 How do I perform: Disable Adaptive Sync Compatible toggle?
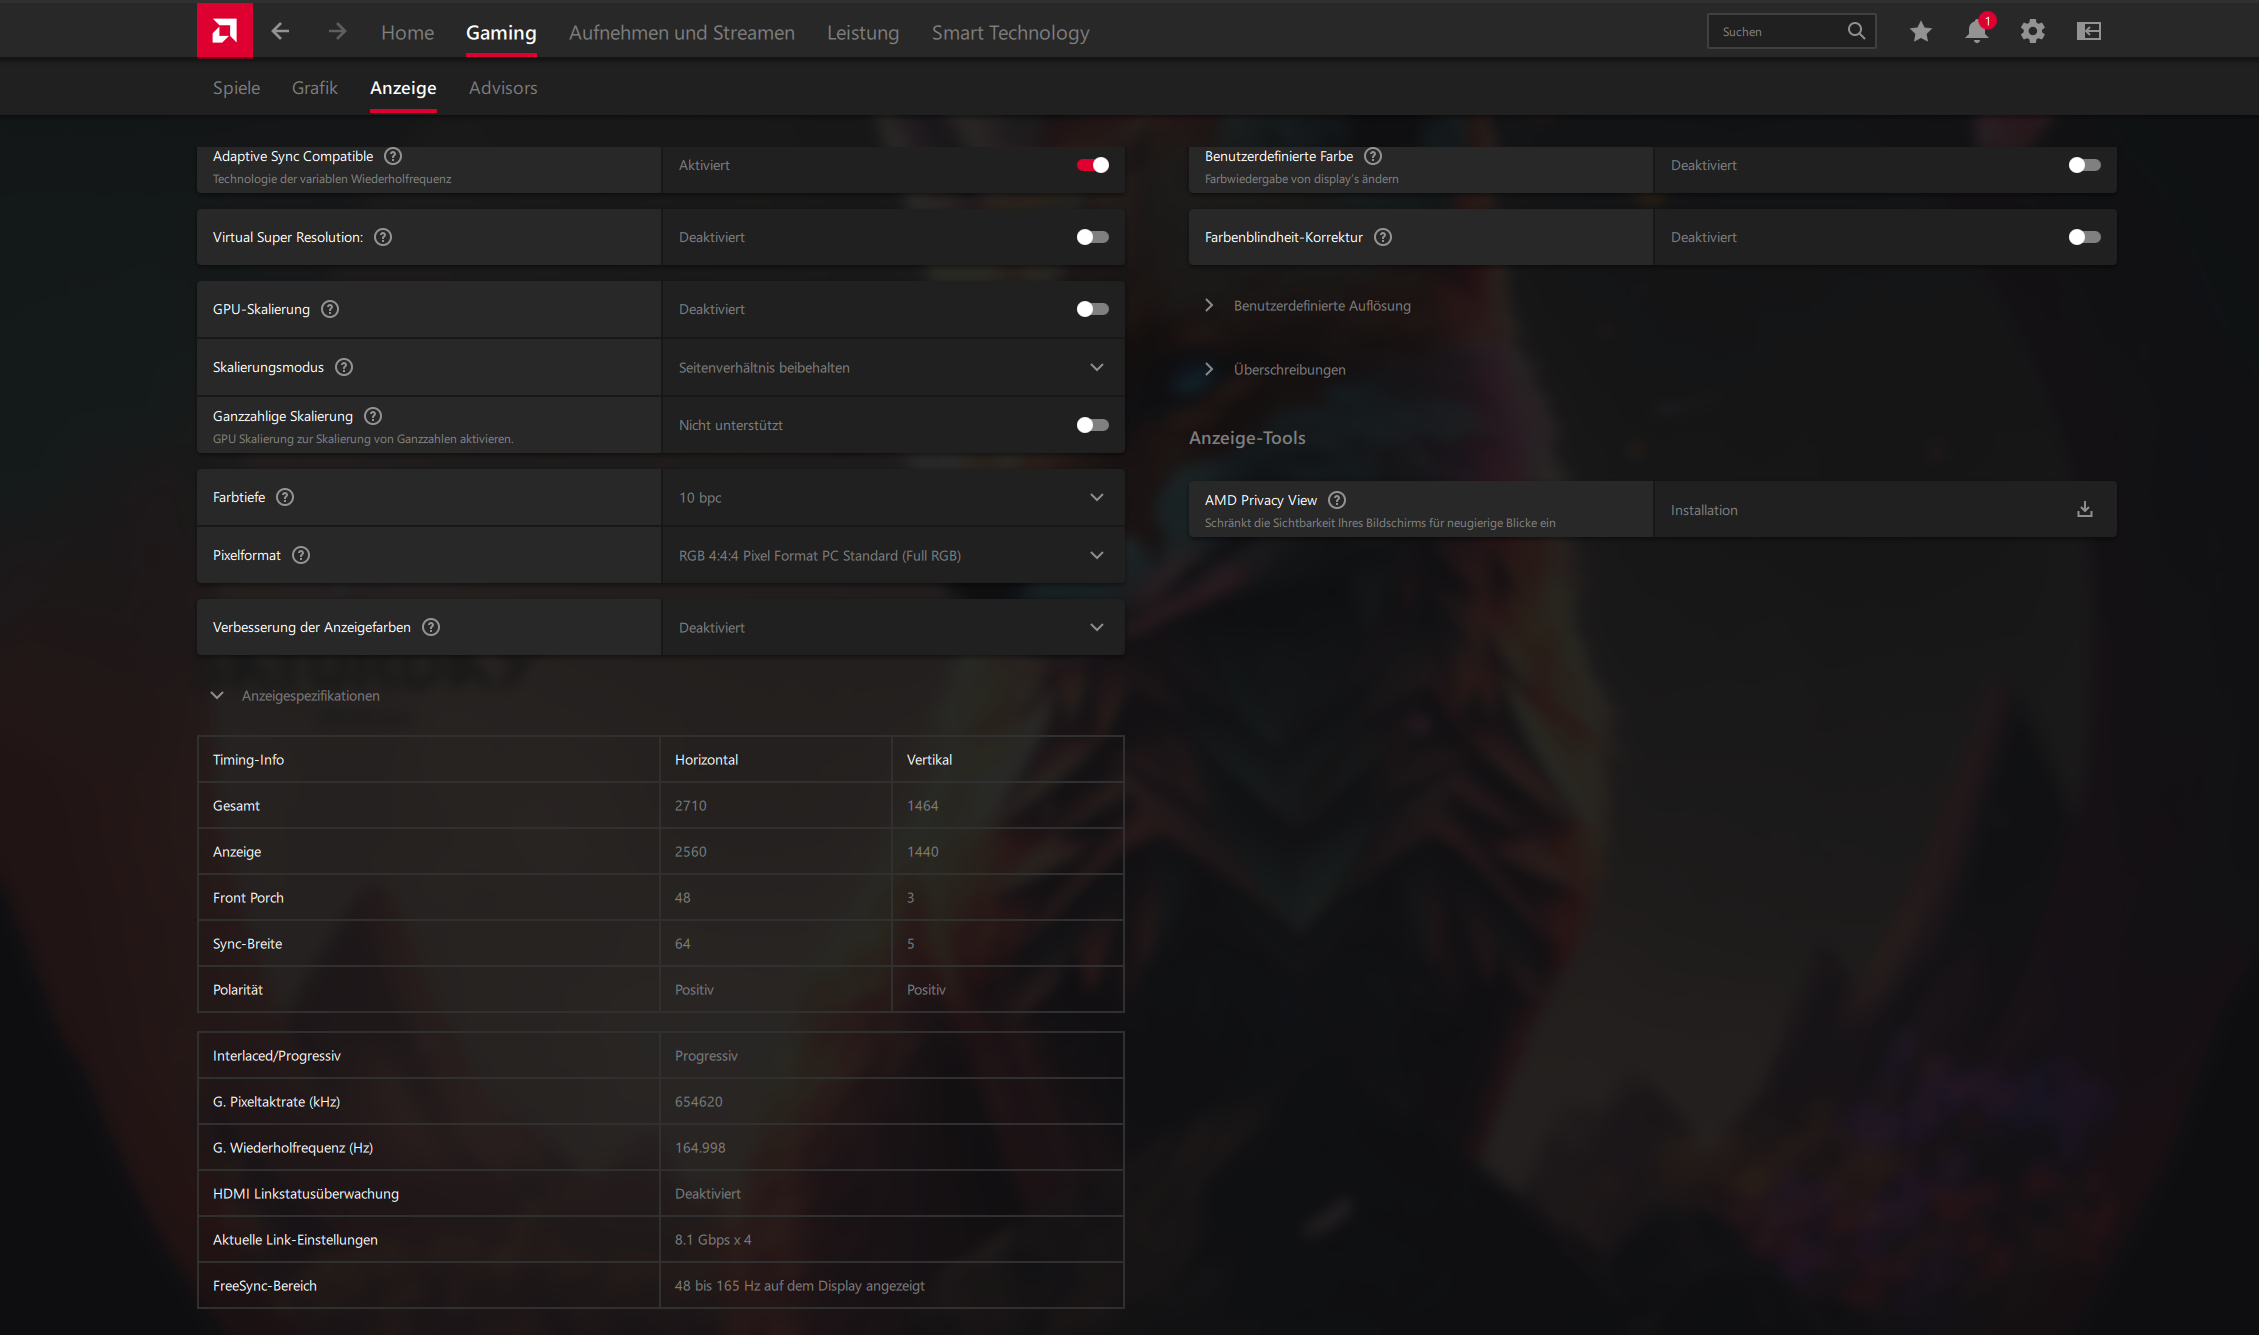1092,165
